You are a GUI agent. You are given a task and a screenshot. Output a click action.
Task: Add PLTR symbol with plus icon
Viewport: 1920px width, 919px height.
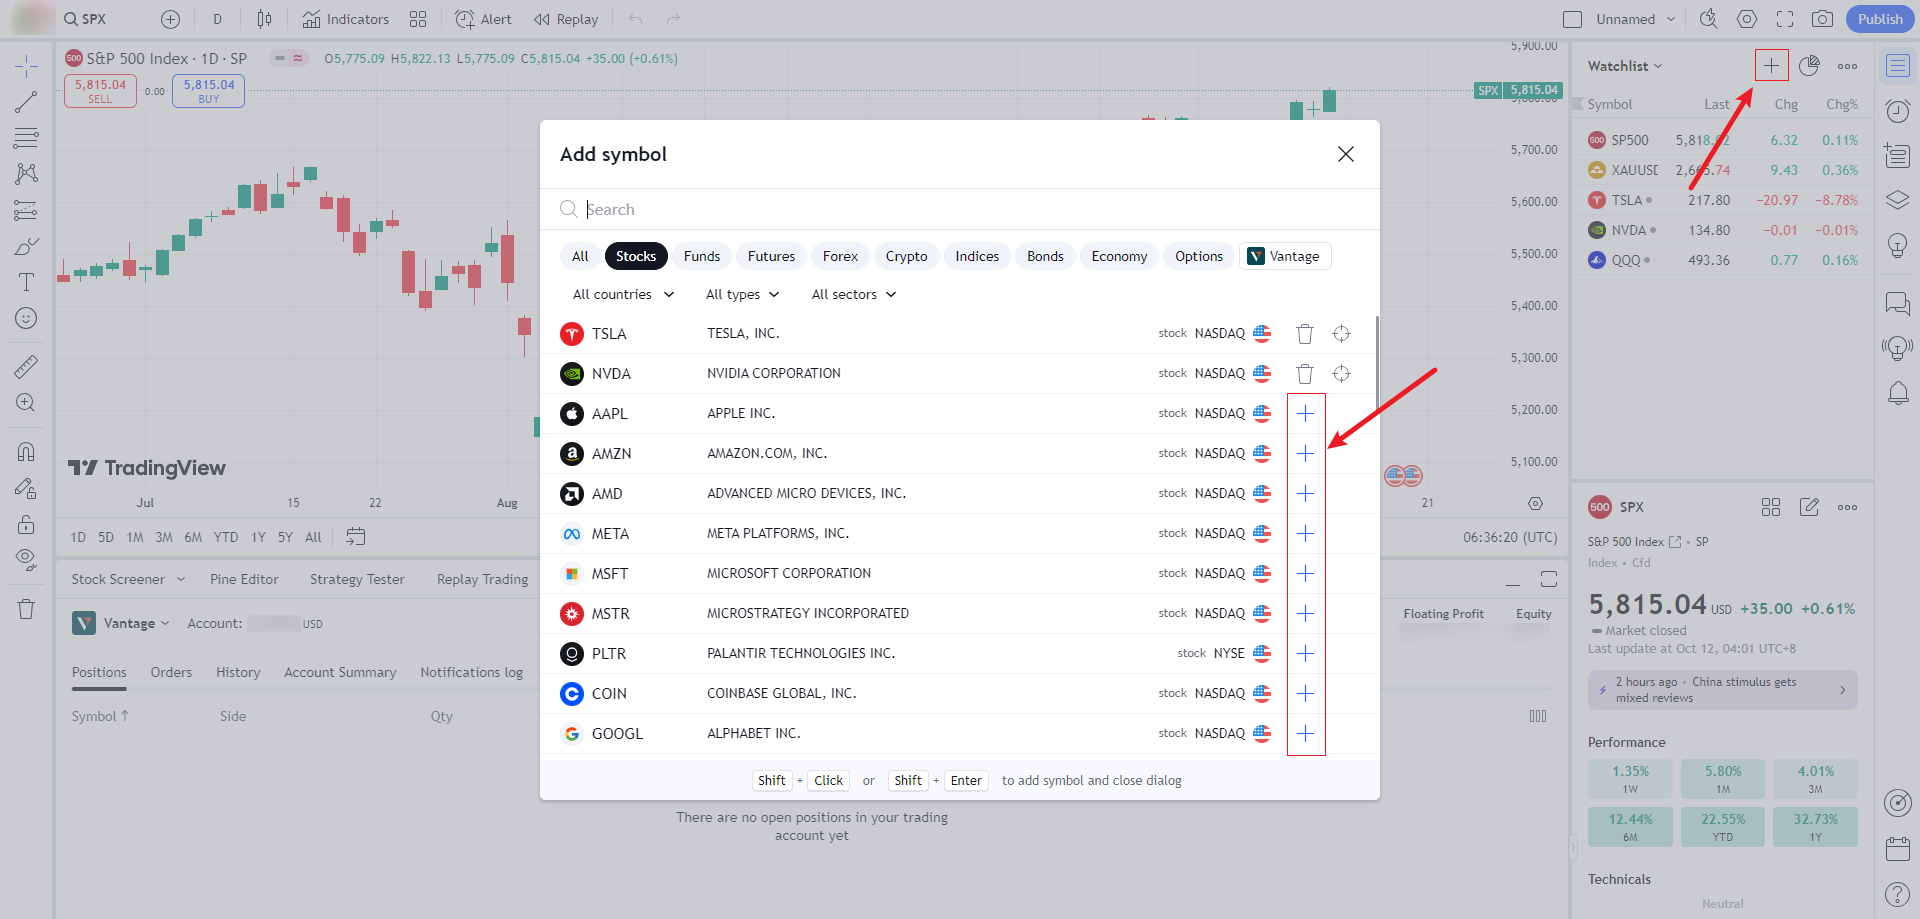pos(1305,654)
